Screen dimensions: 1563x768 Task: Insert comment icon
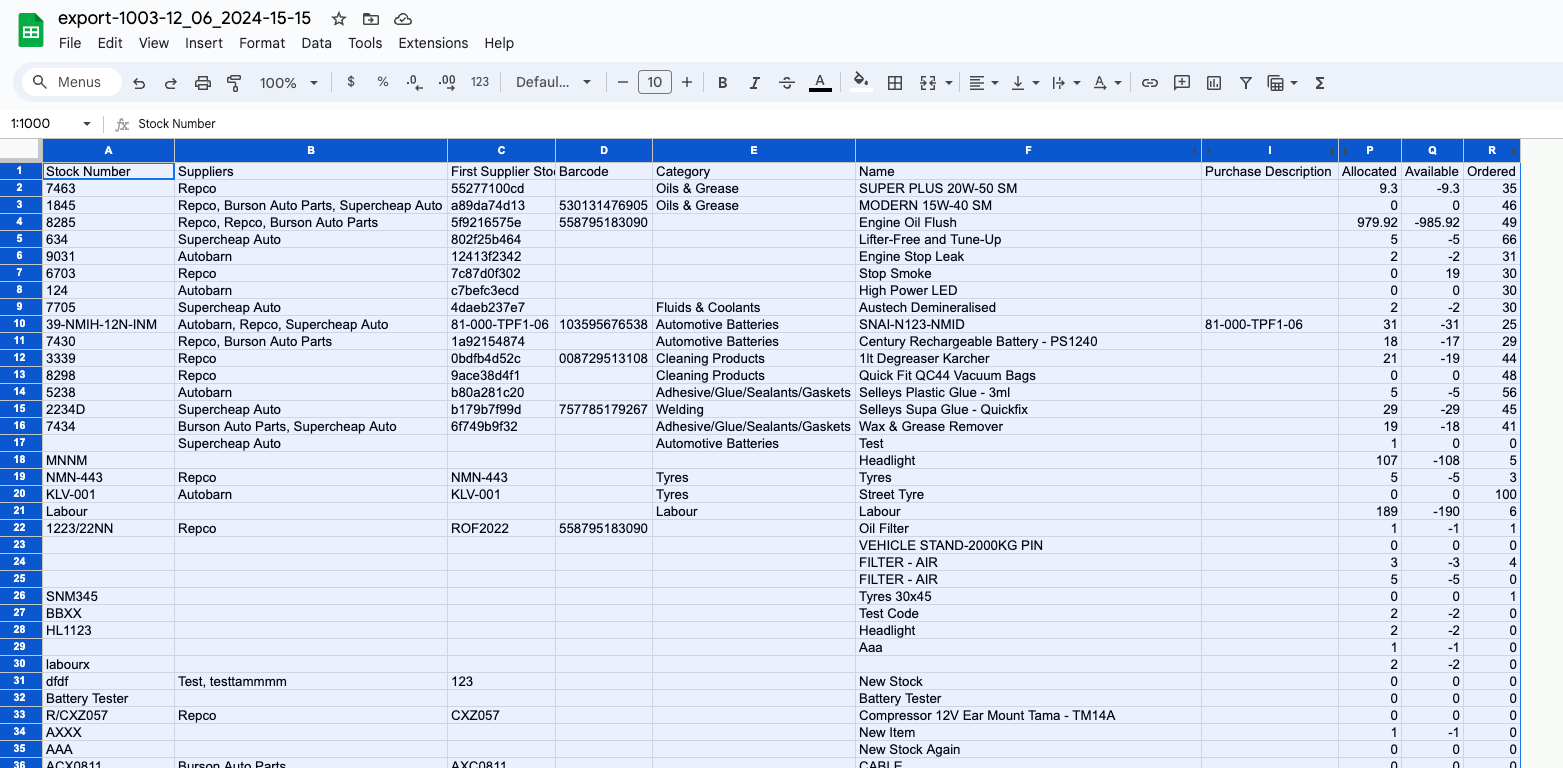tap(1182, 83)
